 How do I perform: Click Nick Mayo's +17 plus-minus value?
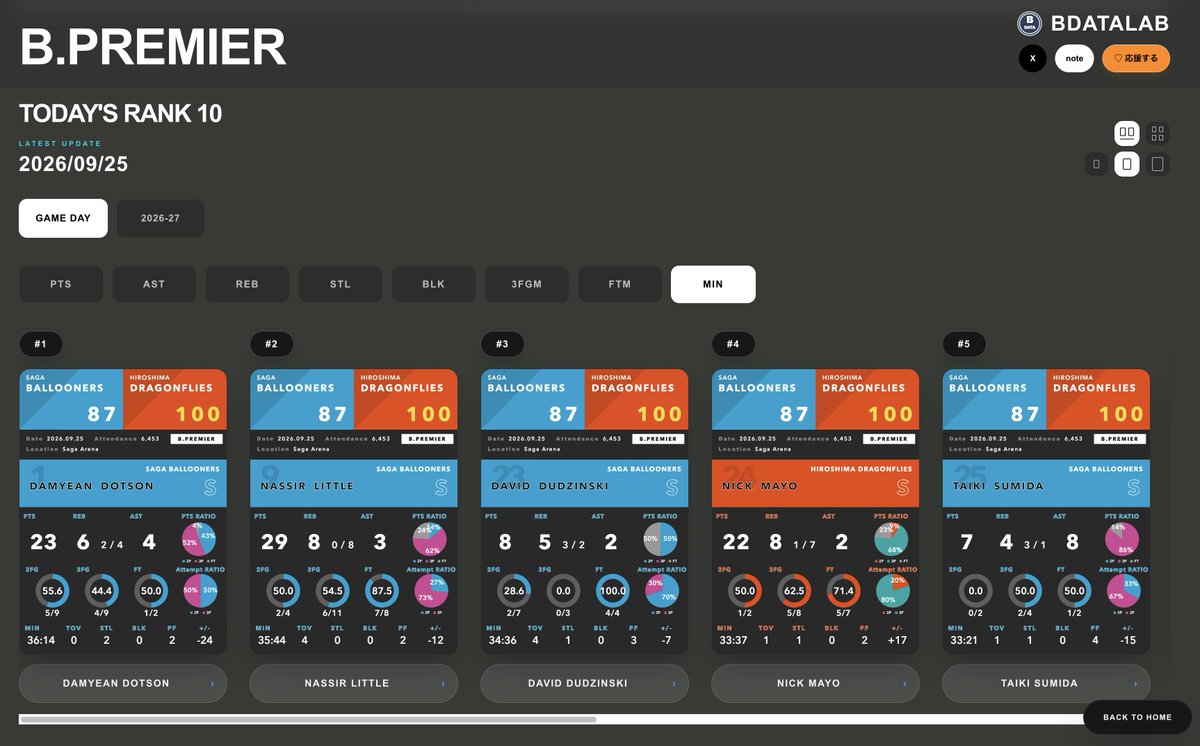pos(898,640)
